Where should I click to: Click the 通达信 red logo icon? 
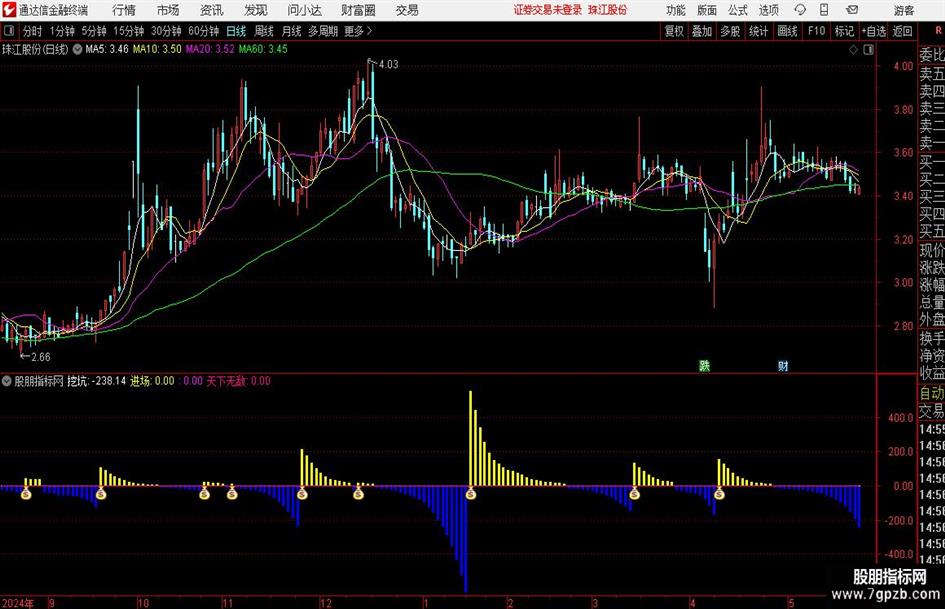pos(9,10)
